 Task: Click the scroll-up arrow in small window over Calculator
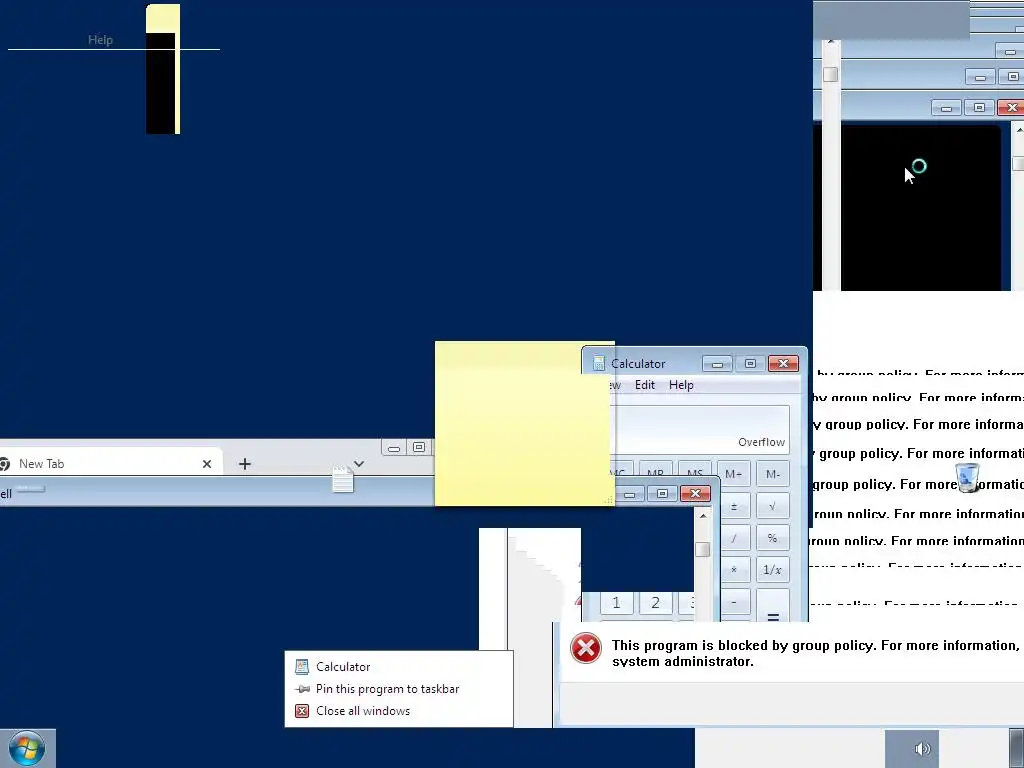703,516
